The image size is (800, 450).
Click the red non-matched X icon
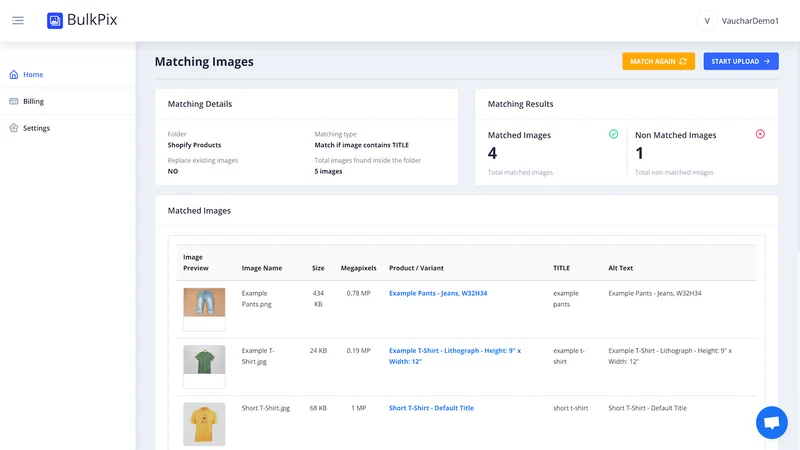[760, 134]
